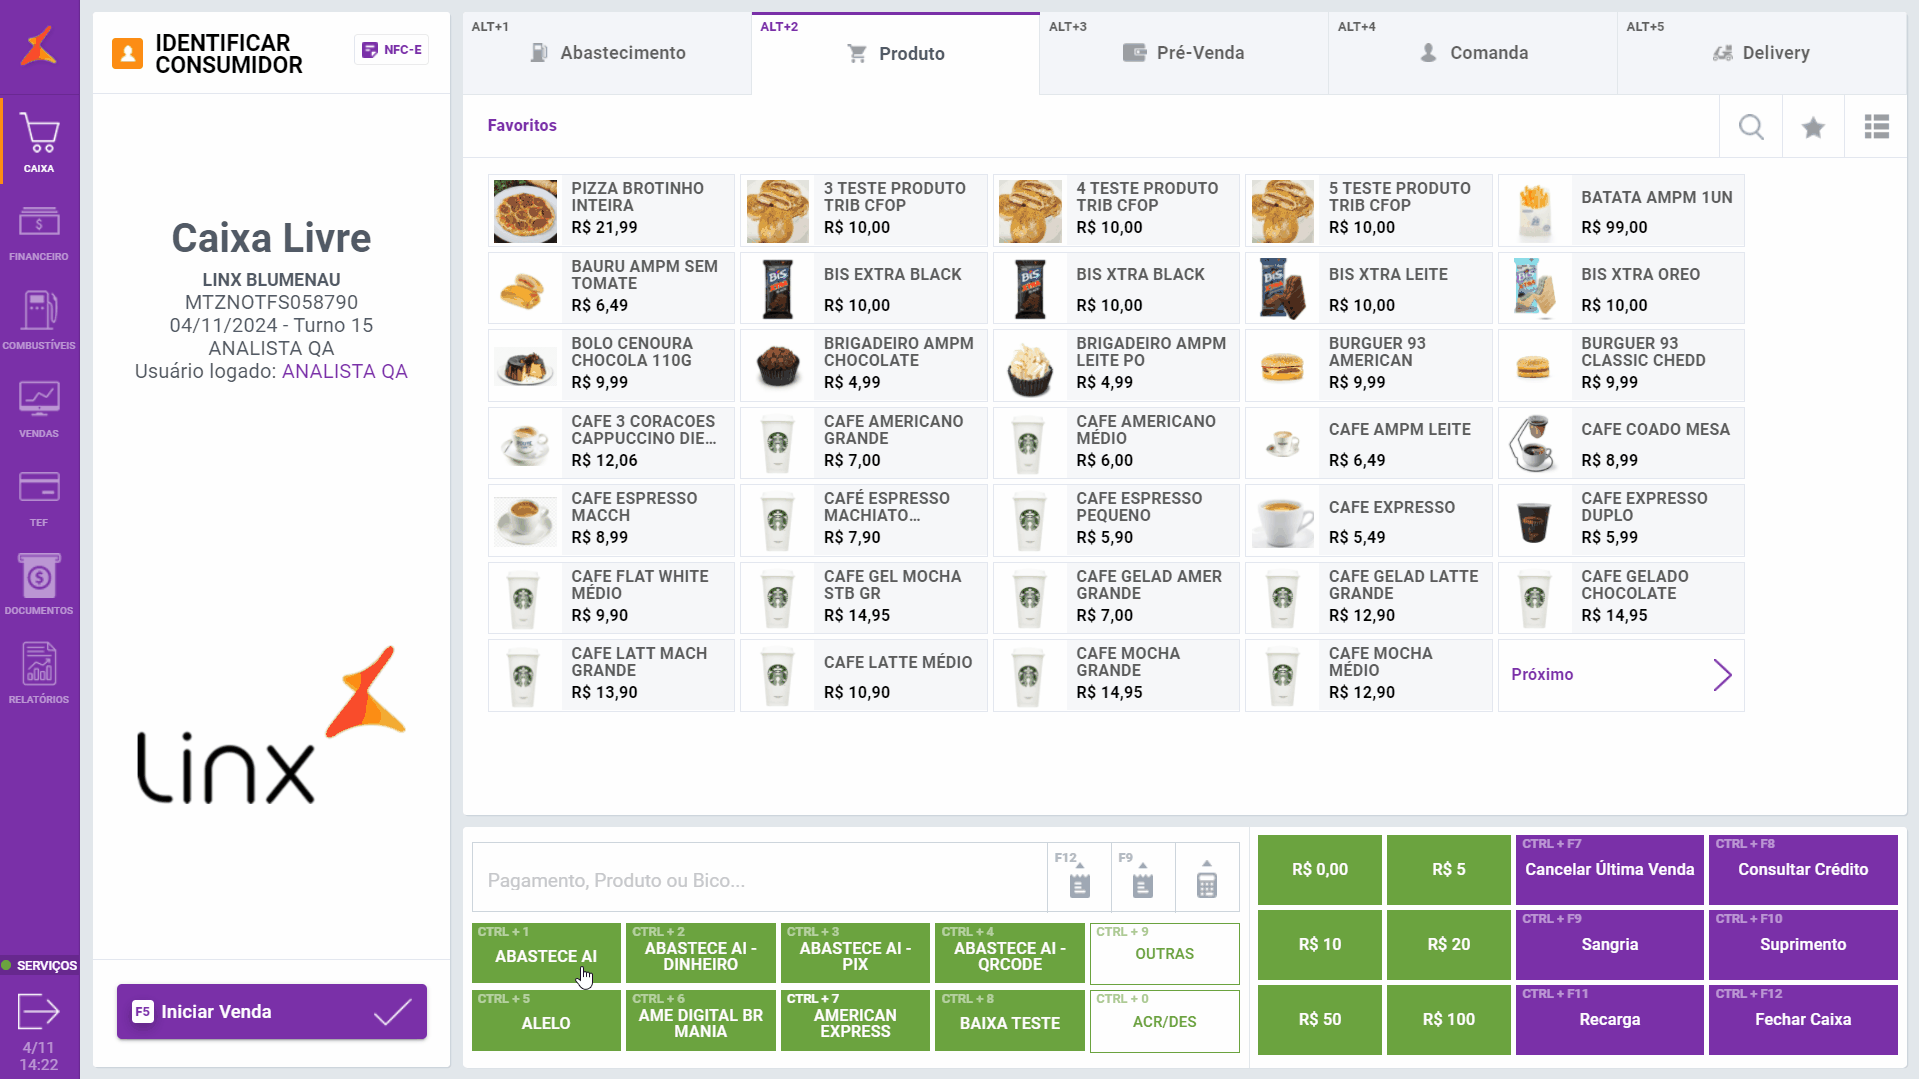Click Consultar Crédito button

coord(1803,870)
